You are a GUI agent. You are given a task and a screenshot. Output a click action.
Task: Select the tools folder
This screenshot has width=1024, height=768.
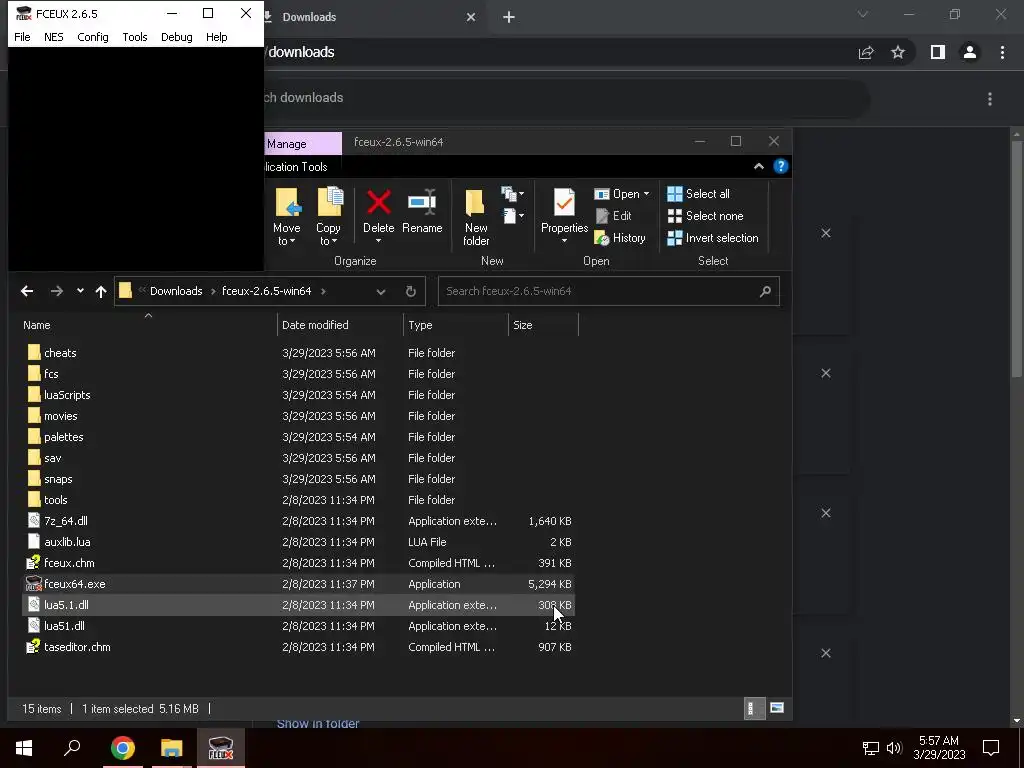point(298,500)
